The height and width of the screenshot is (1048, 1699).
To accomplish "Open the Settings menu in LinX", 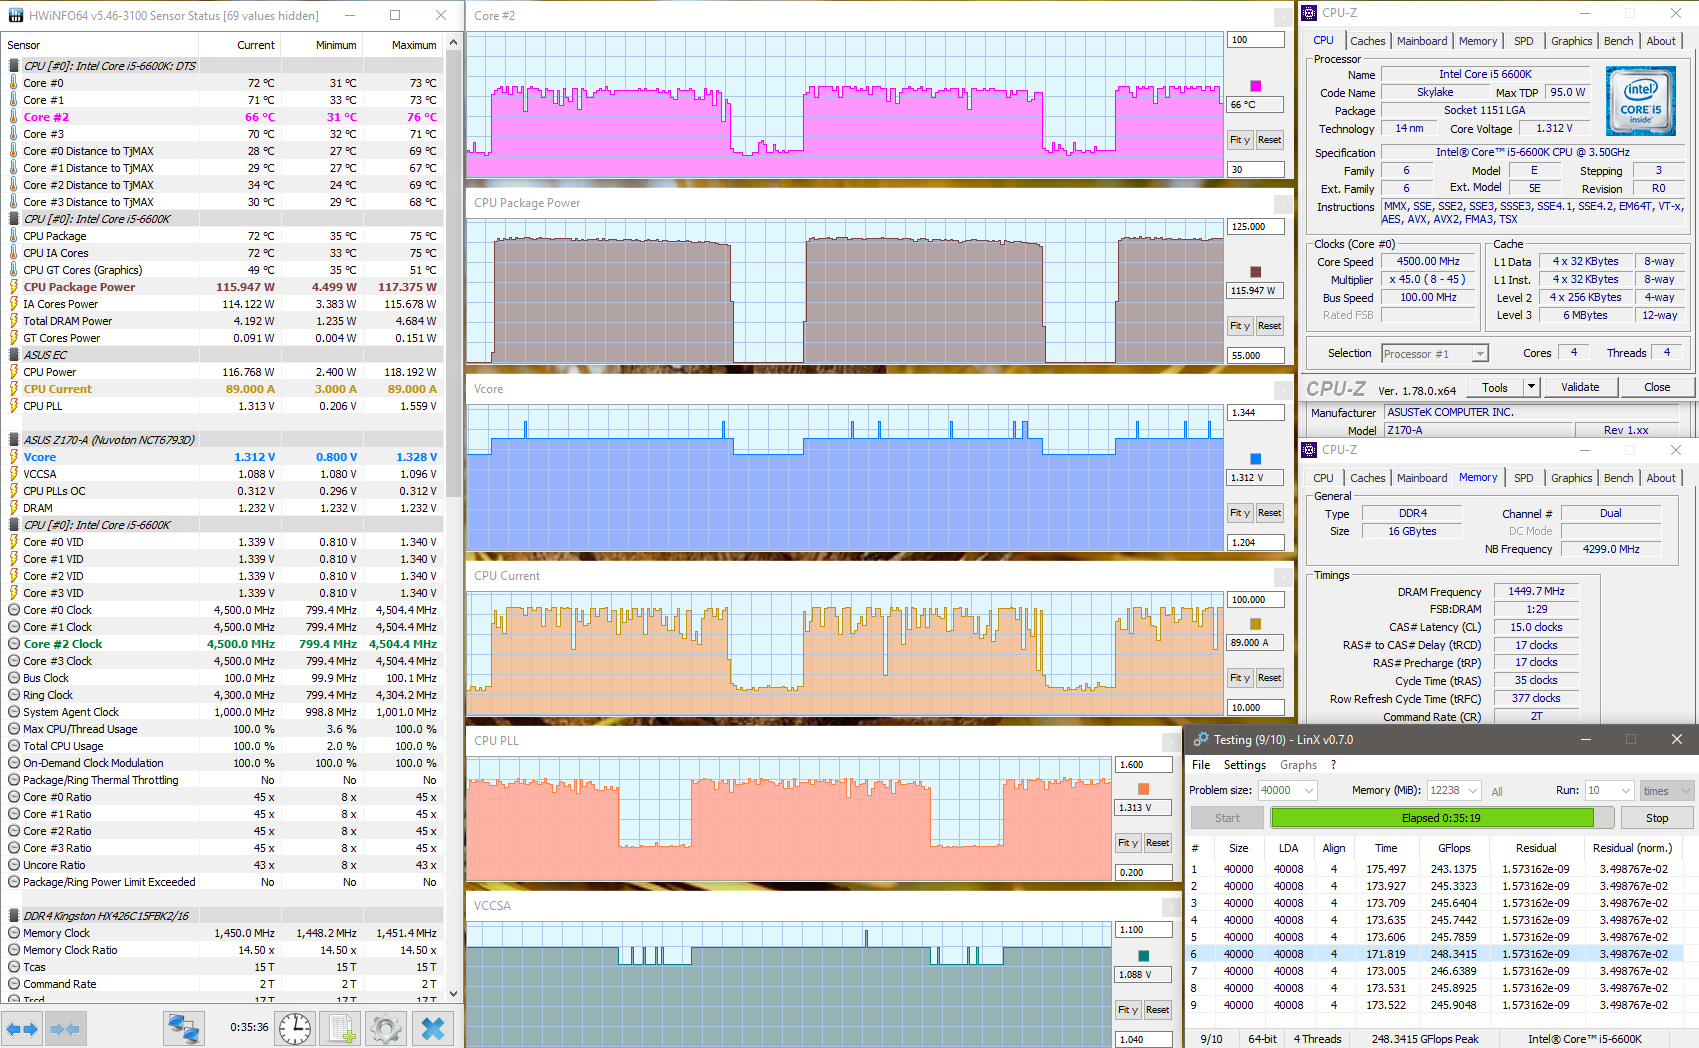I will tap(1245, 765).
